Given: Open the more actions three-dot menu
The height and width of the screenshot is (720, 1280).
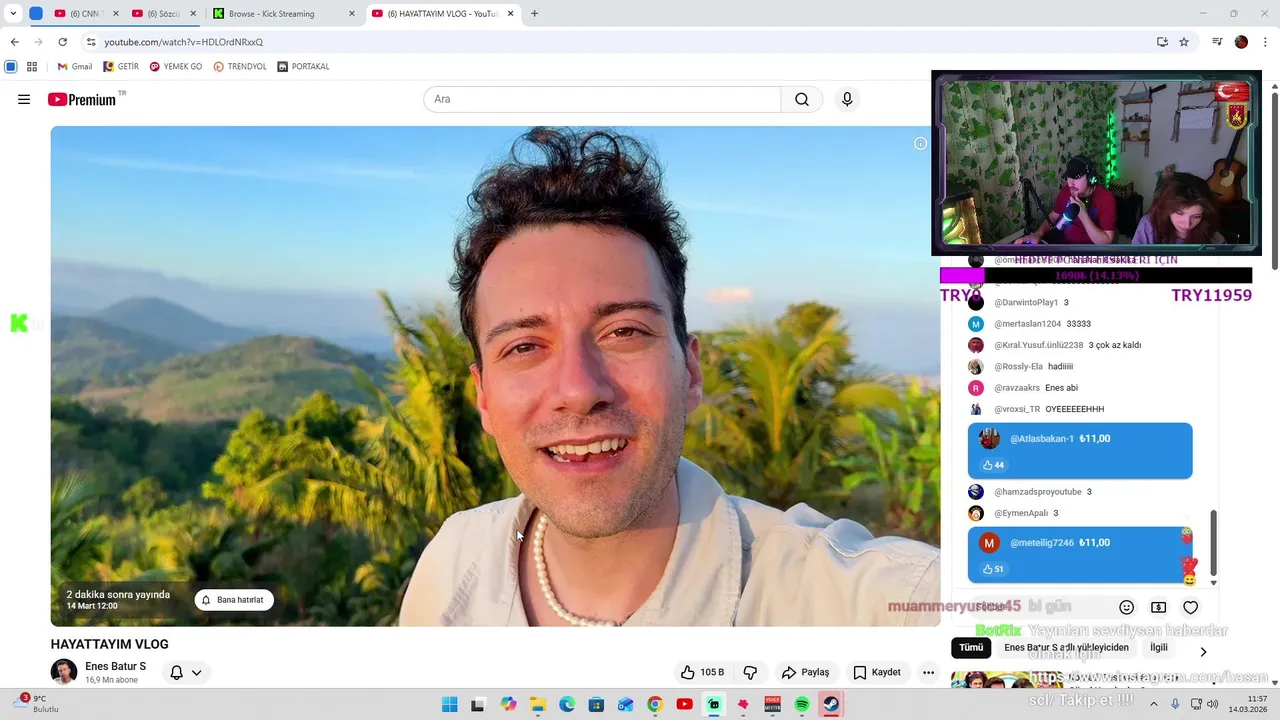Looking at the screenshot, I should pos(928,672).
